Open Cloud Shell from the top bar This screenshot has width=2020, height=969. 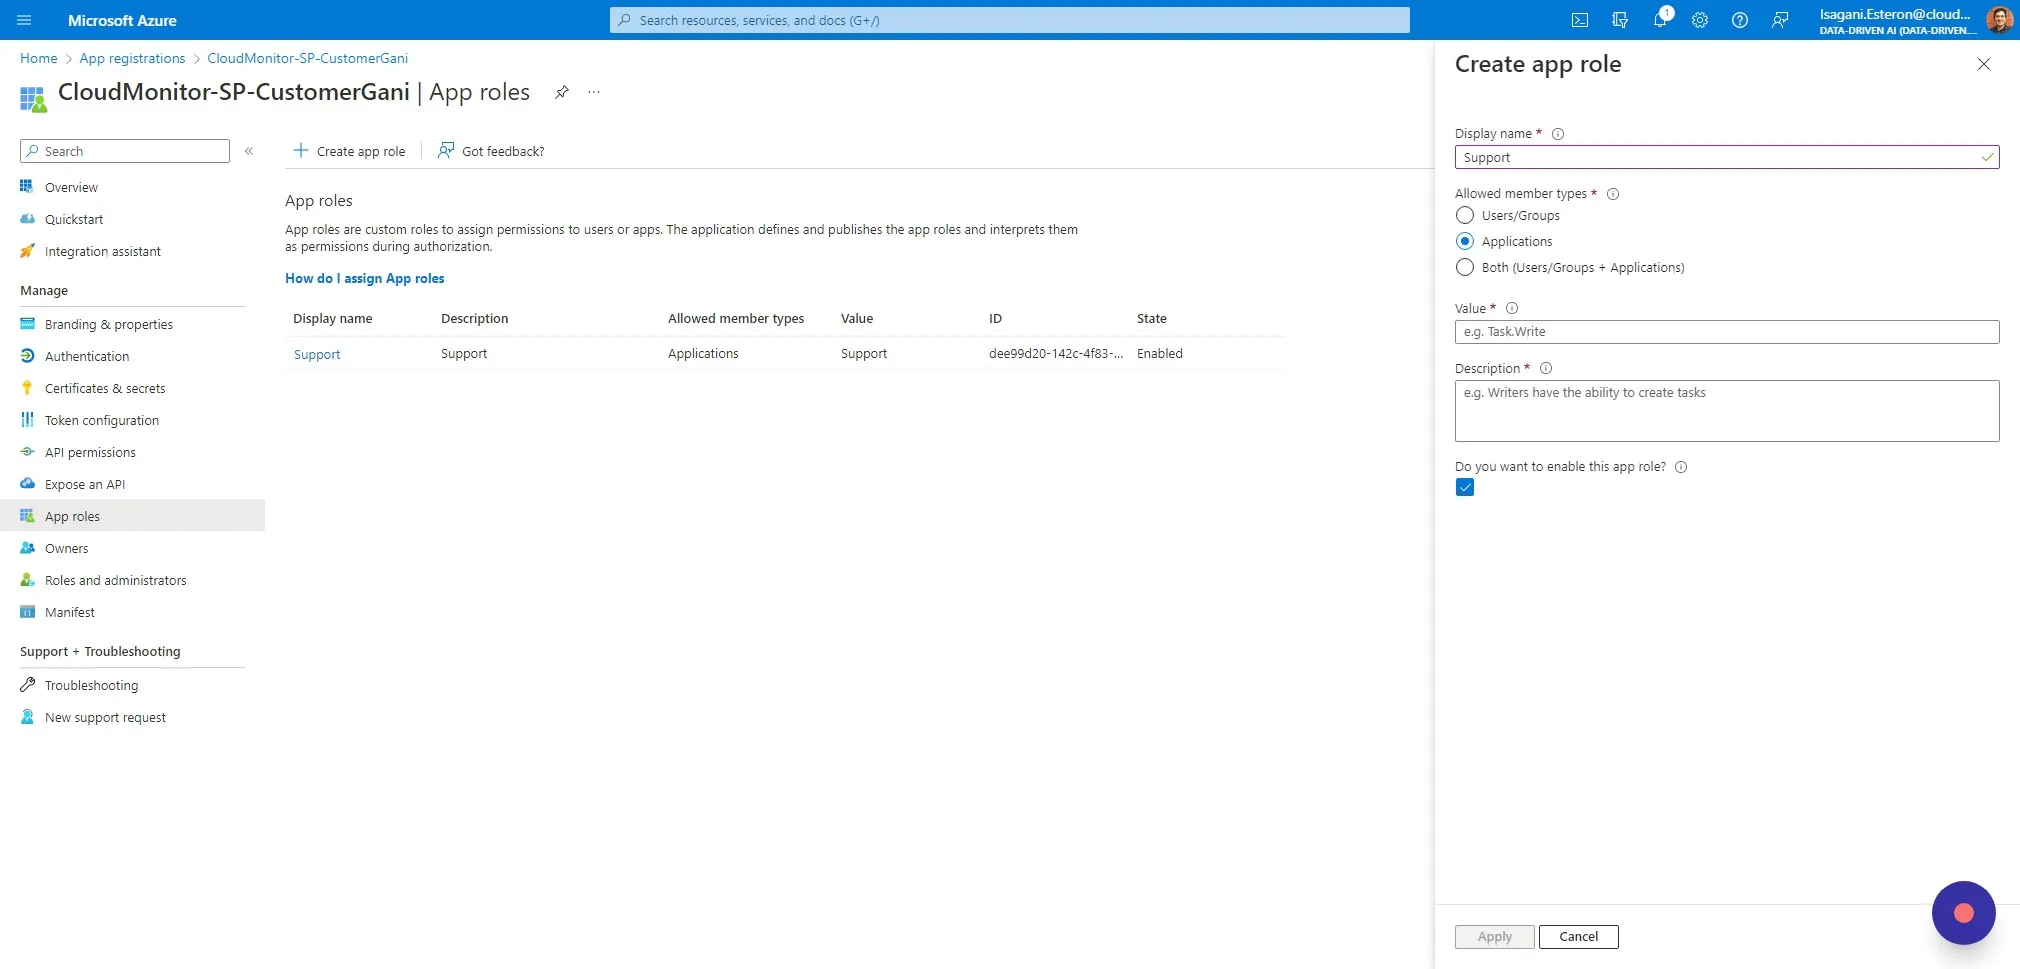coord(1580,20)
